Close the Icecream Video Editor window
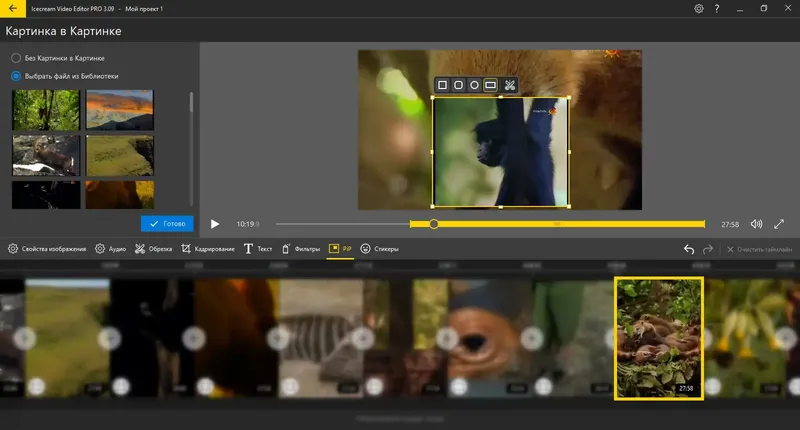 click(788, 9)
